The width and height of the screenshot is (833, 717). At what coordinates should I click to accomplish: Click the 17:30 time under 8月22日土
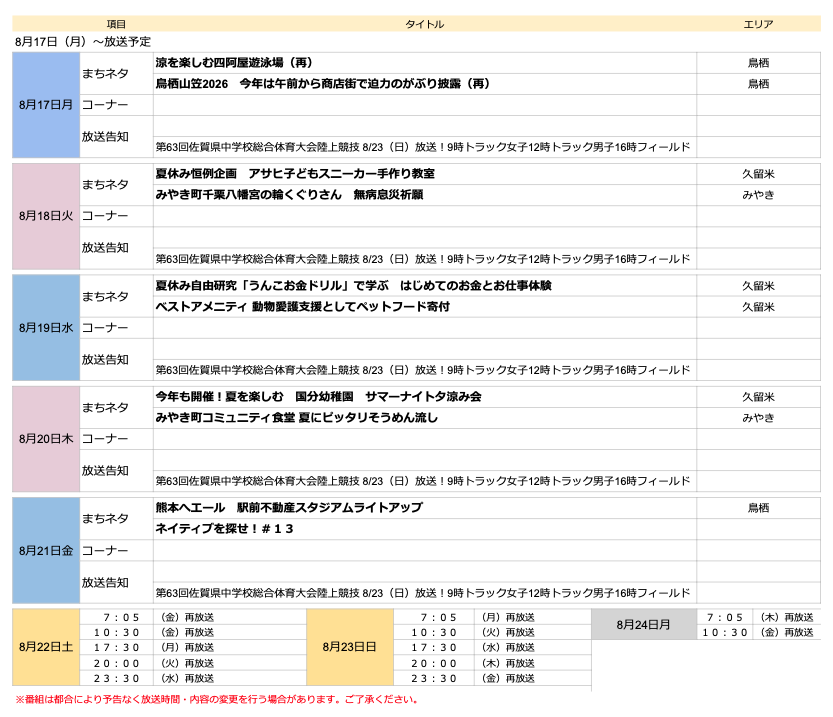click(x=116, y=647)
